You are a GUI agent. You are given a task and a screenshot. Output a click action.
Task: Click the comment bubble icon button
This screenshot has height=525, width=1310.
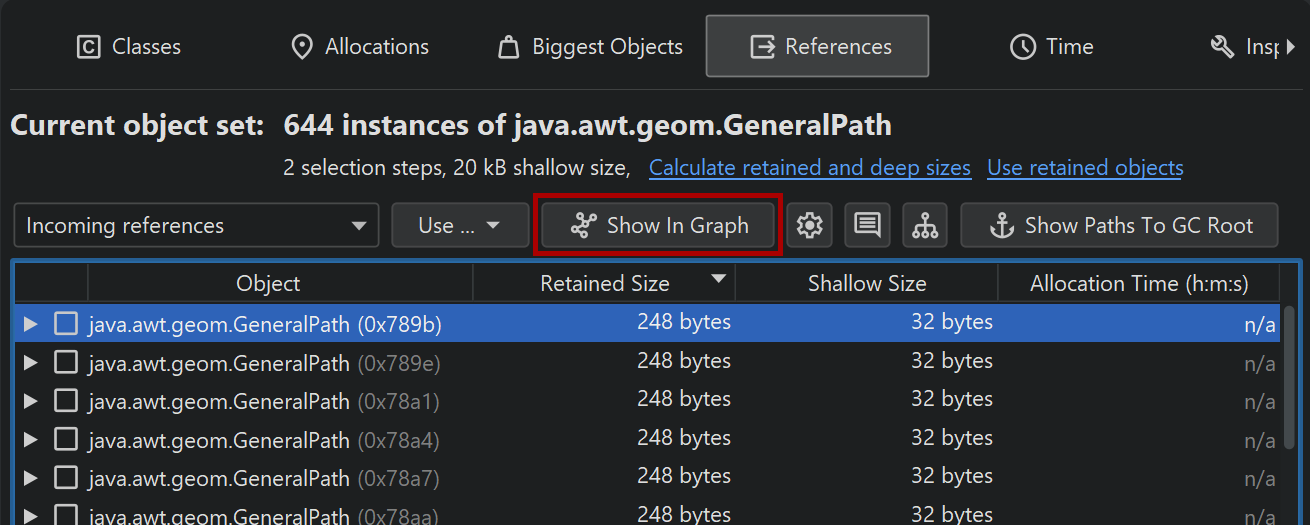[x=867, y=226]
